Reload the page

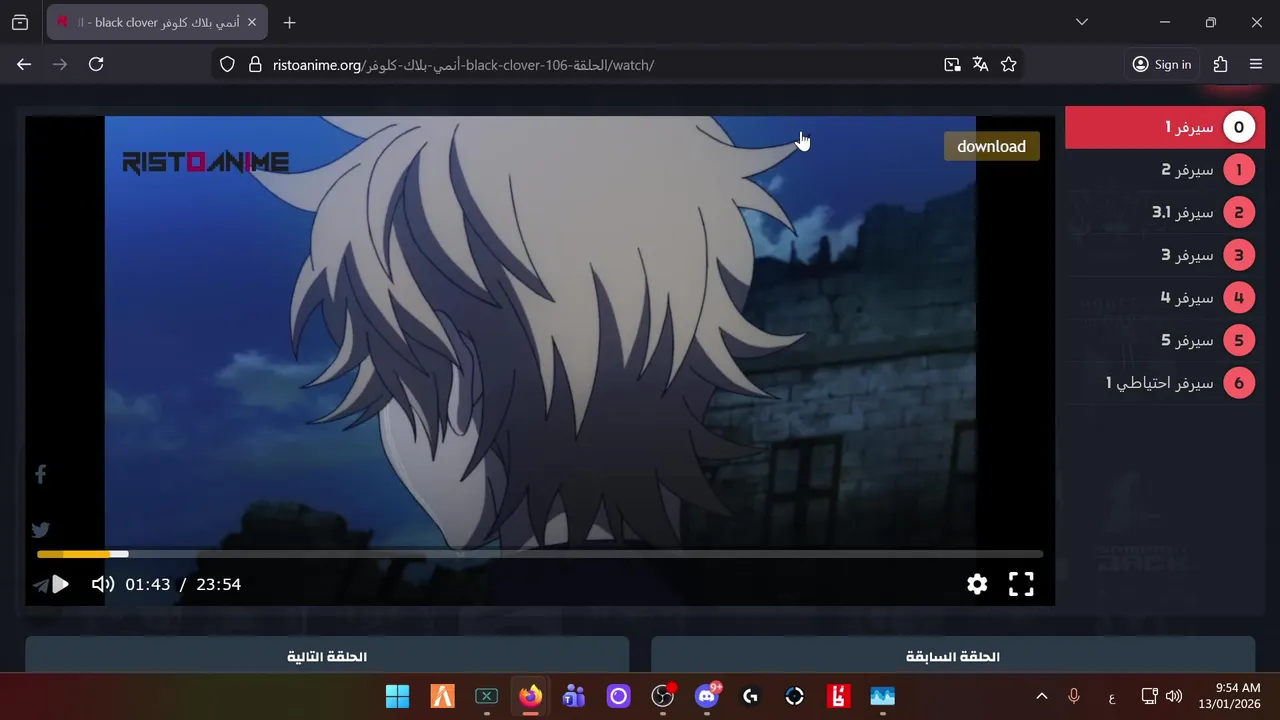tap(96, 64)
